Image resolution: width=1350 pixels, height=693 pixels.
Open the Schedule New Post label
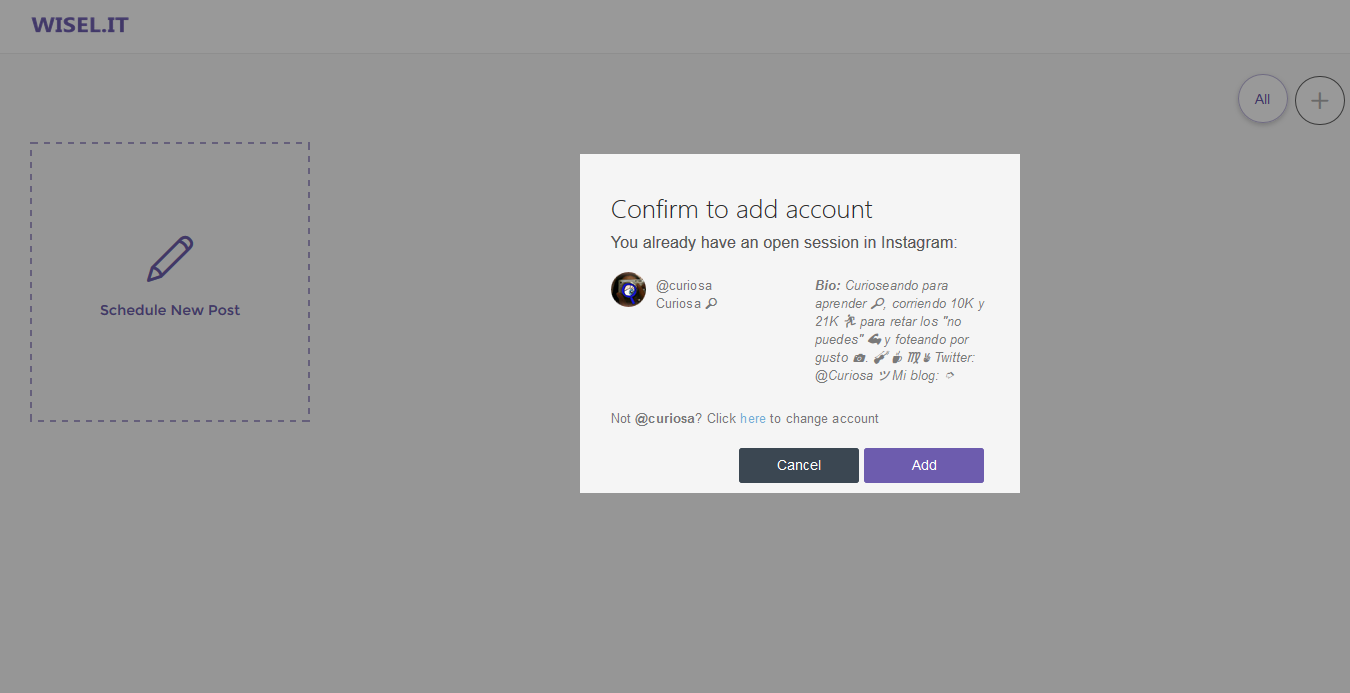coord(170,310)
